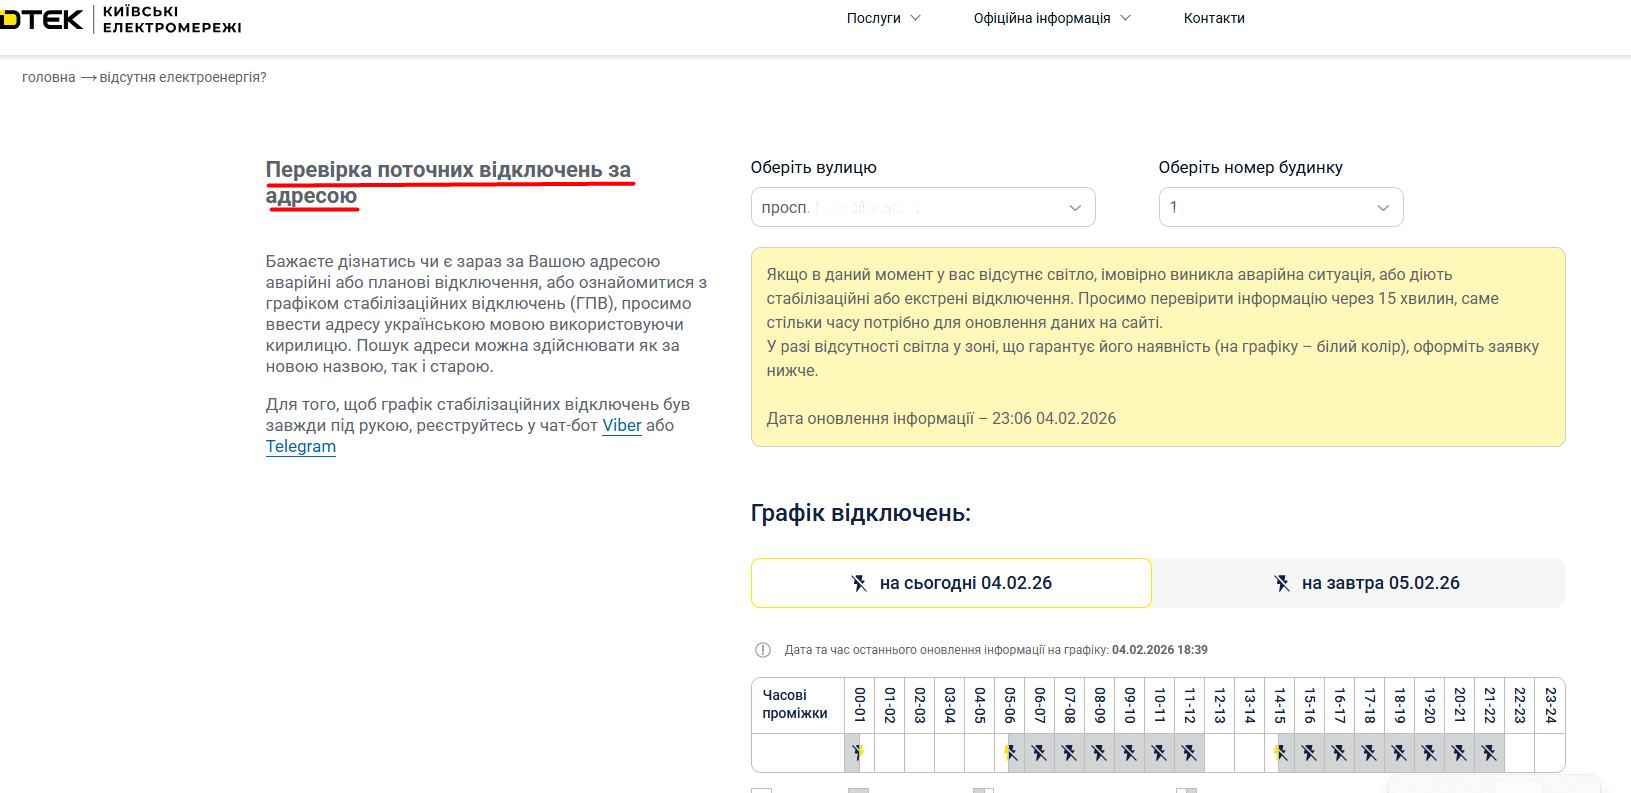Click the outage icon in 21-22 slot
Viewport: 1631px width, 793px height.
pos(1489,752)
